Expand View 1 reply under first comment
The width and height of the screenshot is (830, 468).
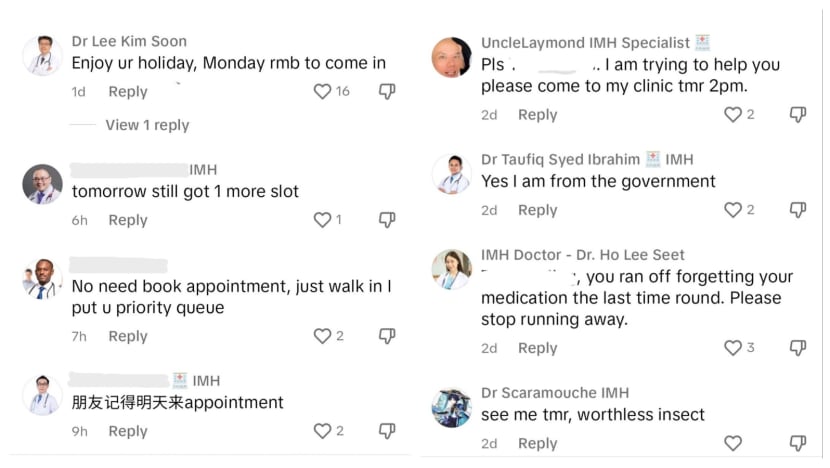point(147,125)
